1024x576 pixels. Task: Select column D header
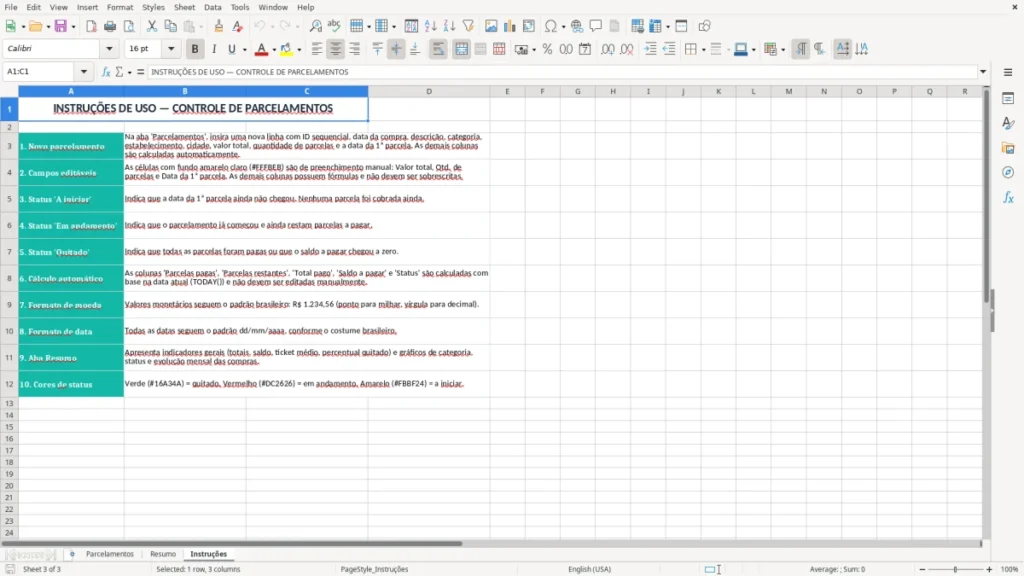click(429, 91)
